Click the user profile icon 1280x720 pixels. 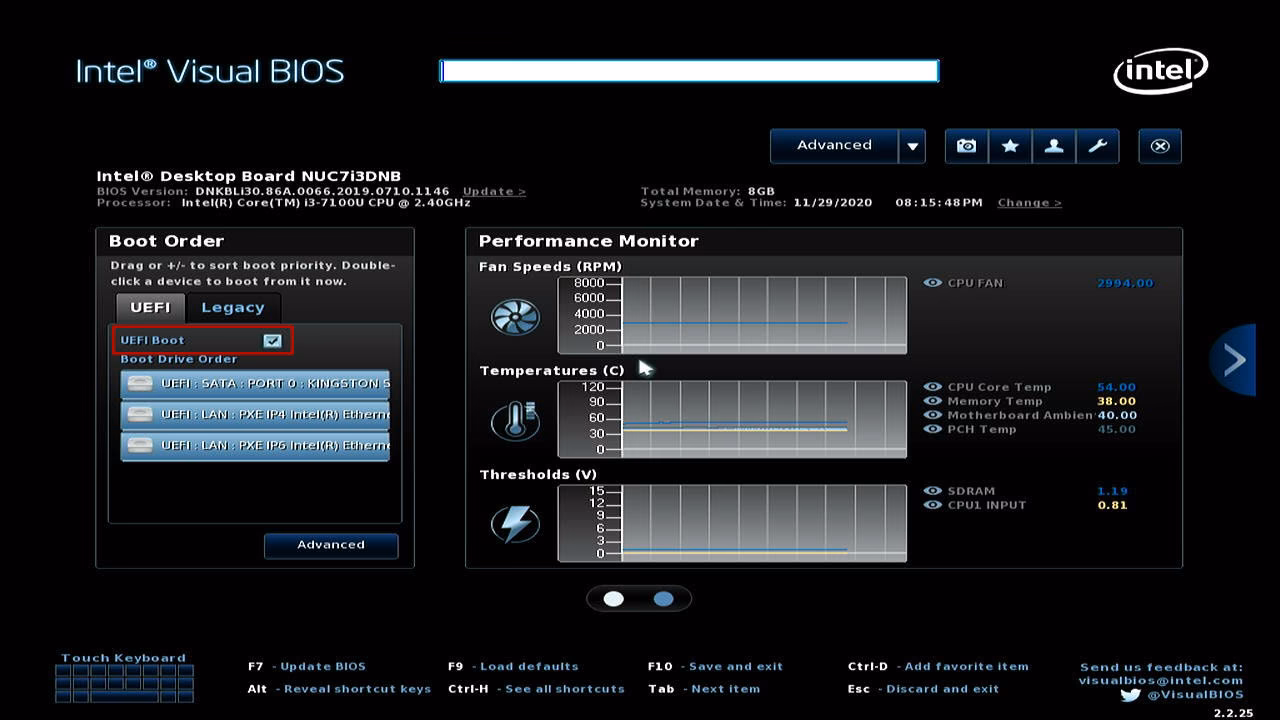tap(1054, 145)
